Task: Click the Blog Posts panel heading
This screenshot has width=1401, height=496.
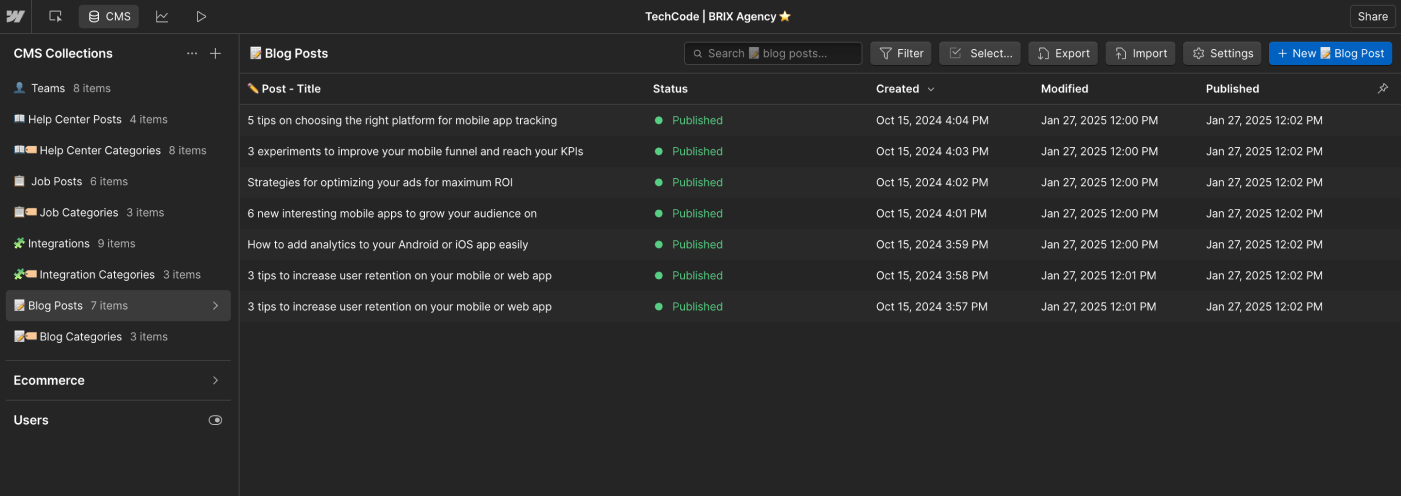Action: [x=289, y=53]
